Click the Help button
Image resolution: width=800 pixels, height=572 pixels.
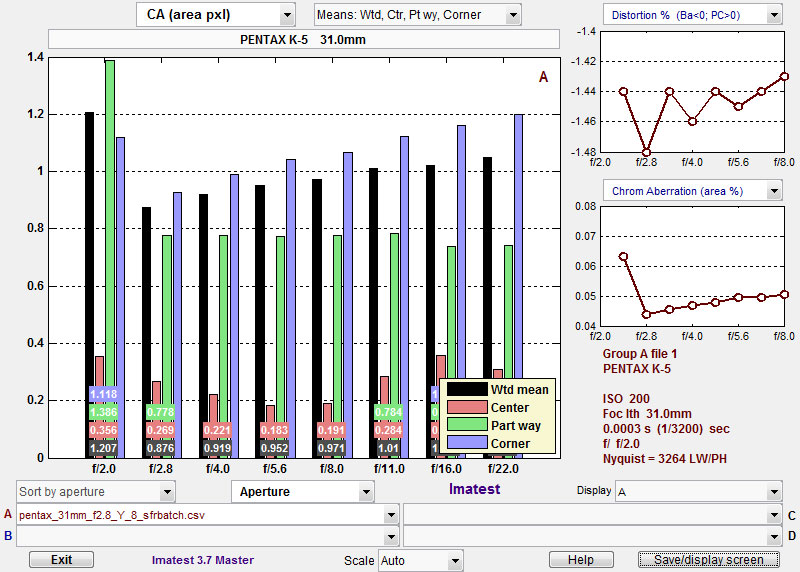[x=581, y=560]
